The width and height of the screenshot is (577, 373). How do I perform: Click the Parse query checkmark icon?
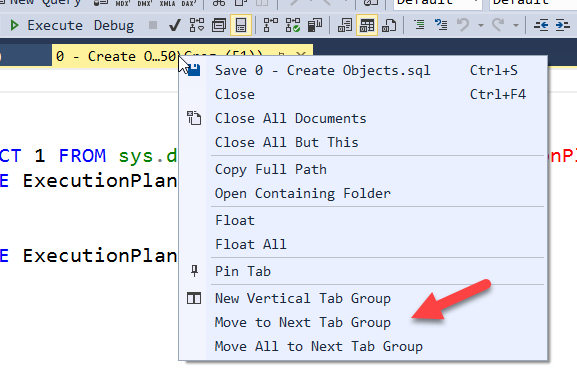point(174,25)
